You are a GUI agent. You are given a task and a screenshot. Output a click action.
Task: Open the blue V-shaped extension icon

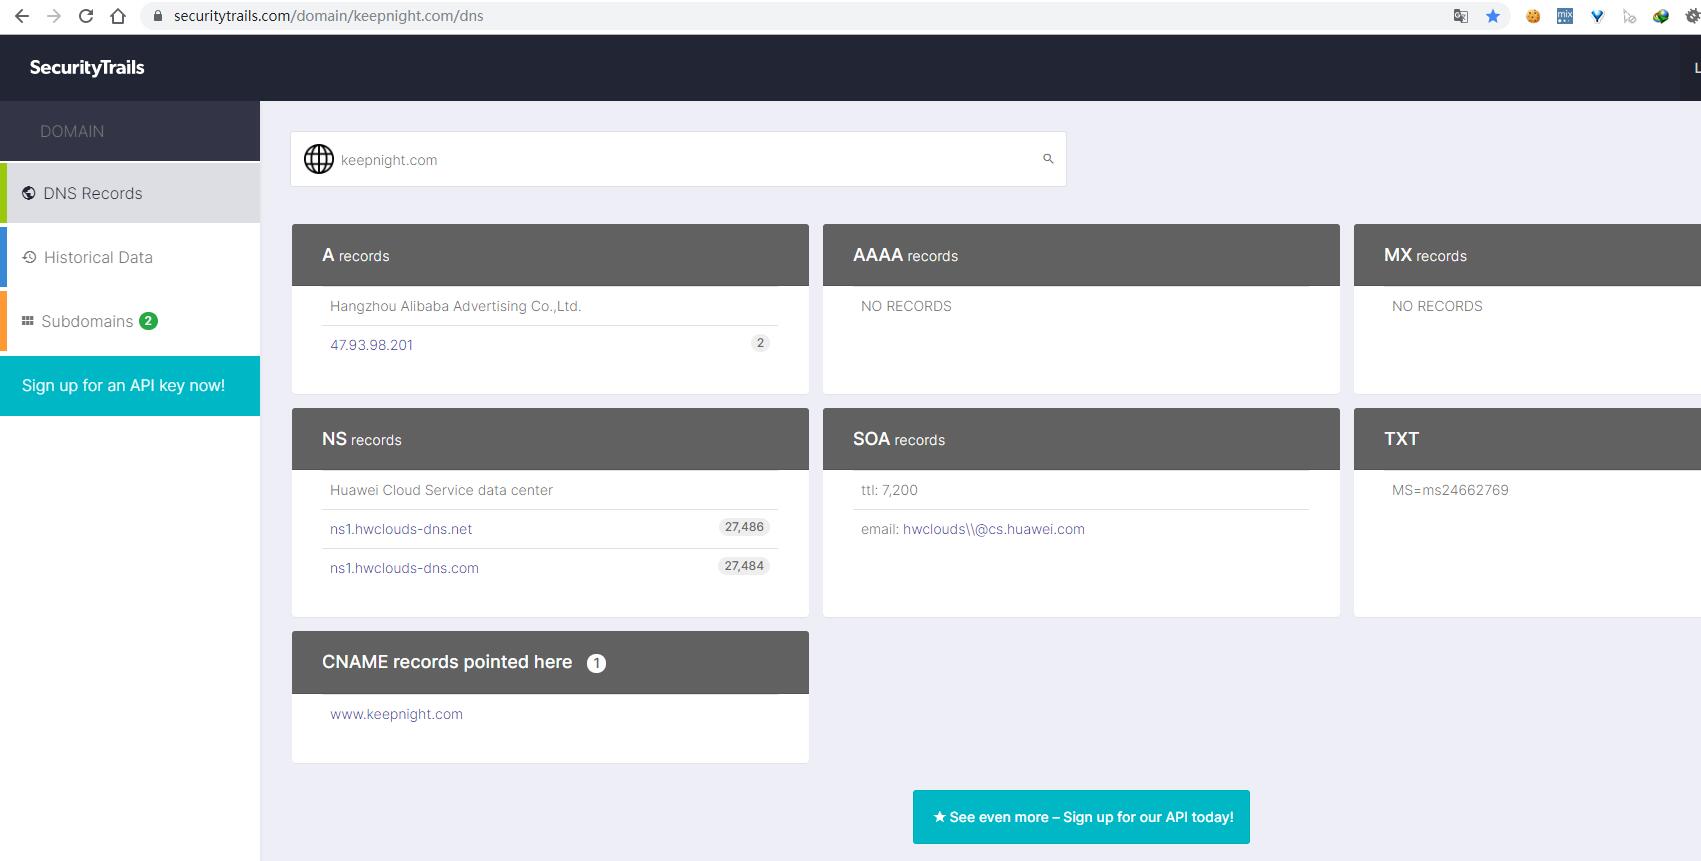pyautogui.click(x=1597, y=16)
